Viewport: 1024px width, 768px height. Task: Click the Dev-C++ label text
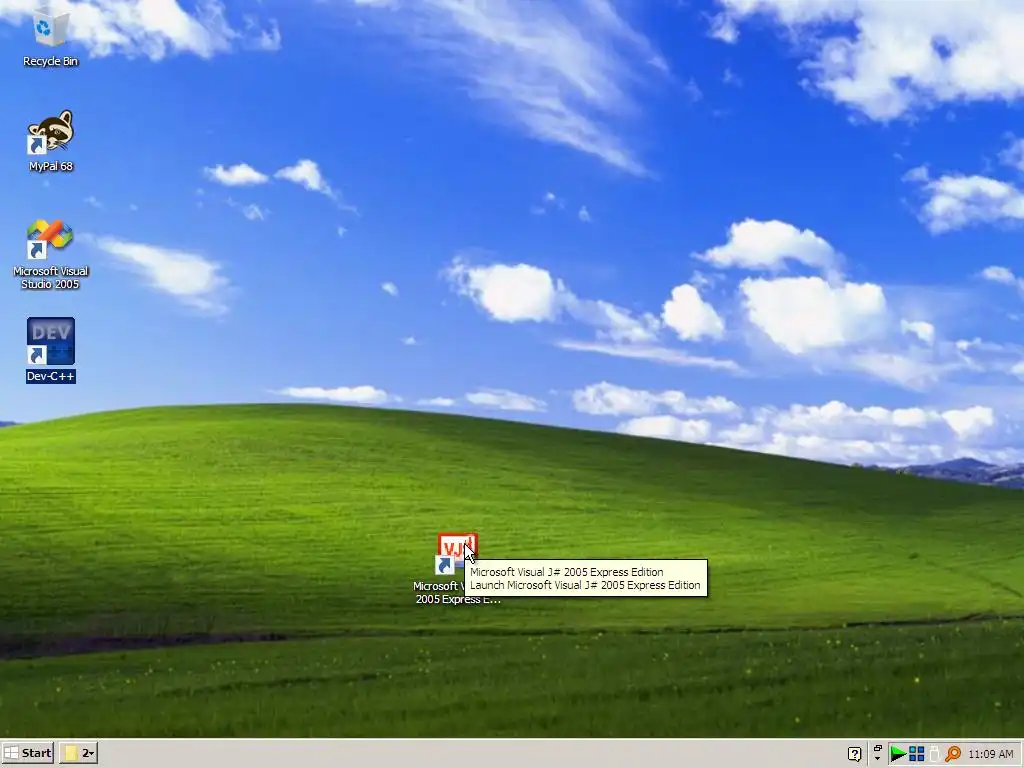tap(50, 376)
